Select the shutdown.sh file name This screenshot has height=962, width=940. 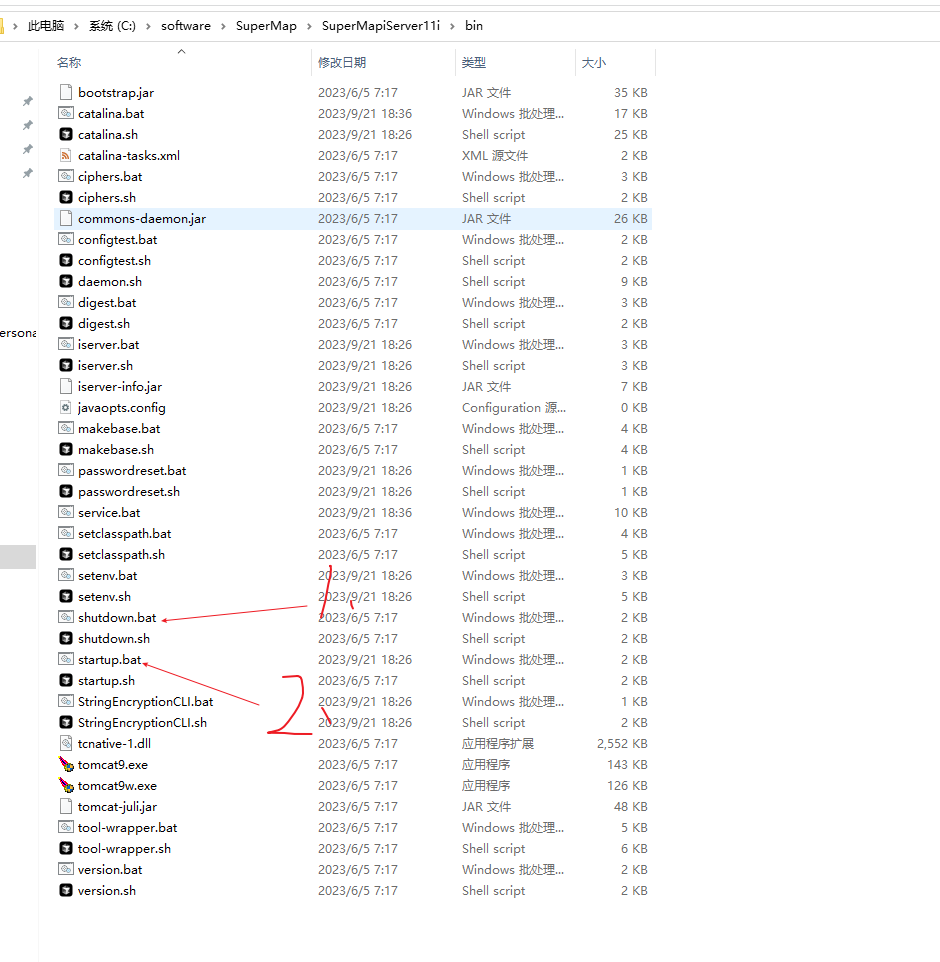pos(114,639)
